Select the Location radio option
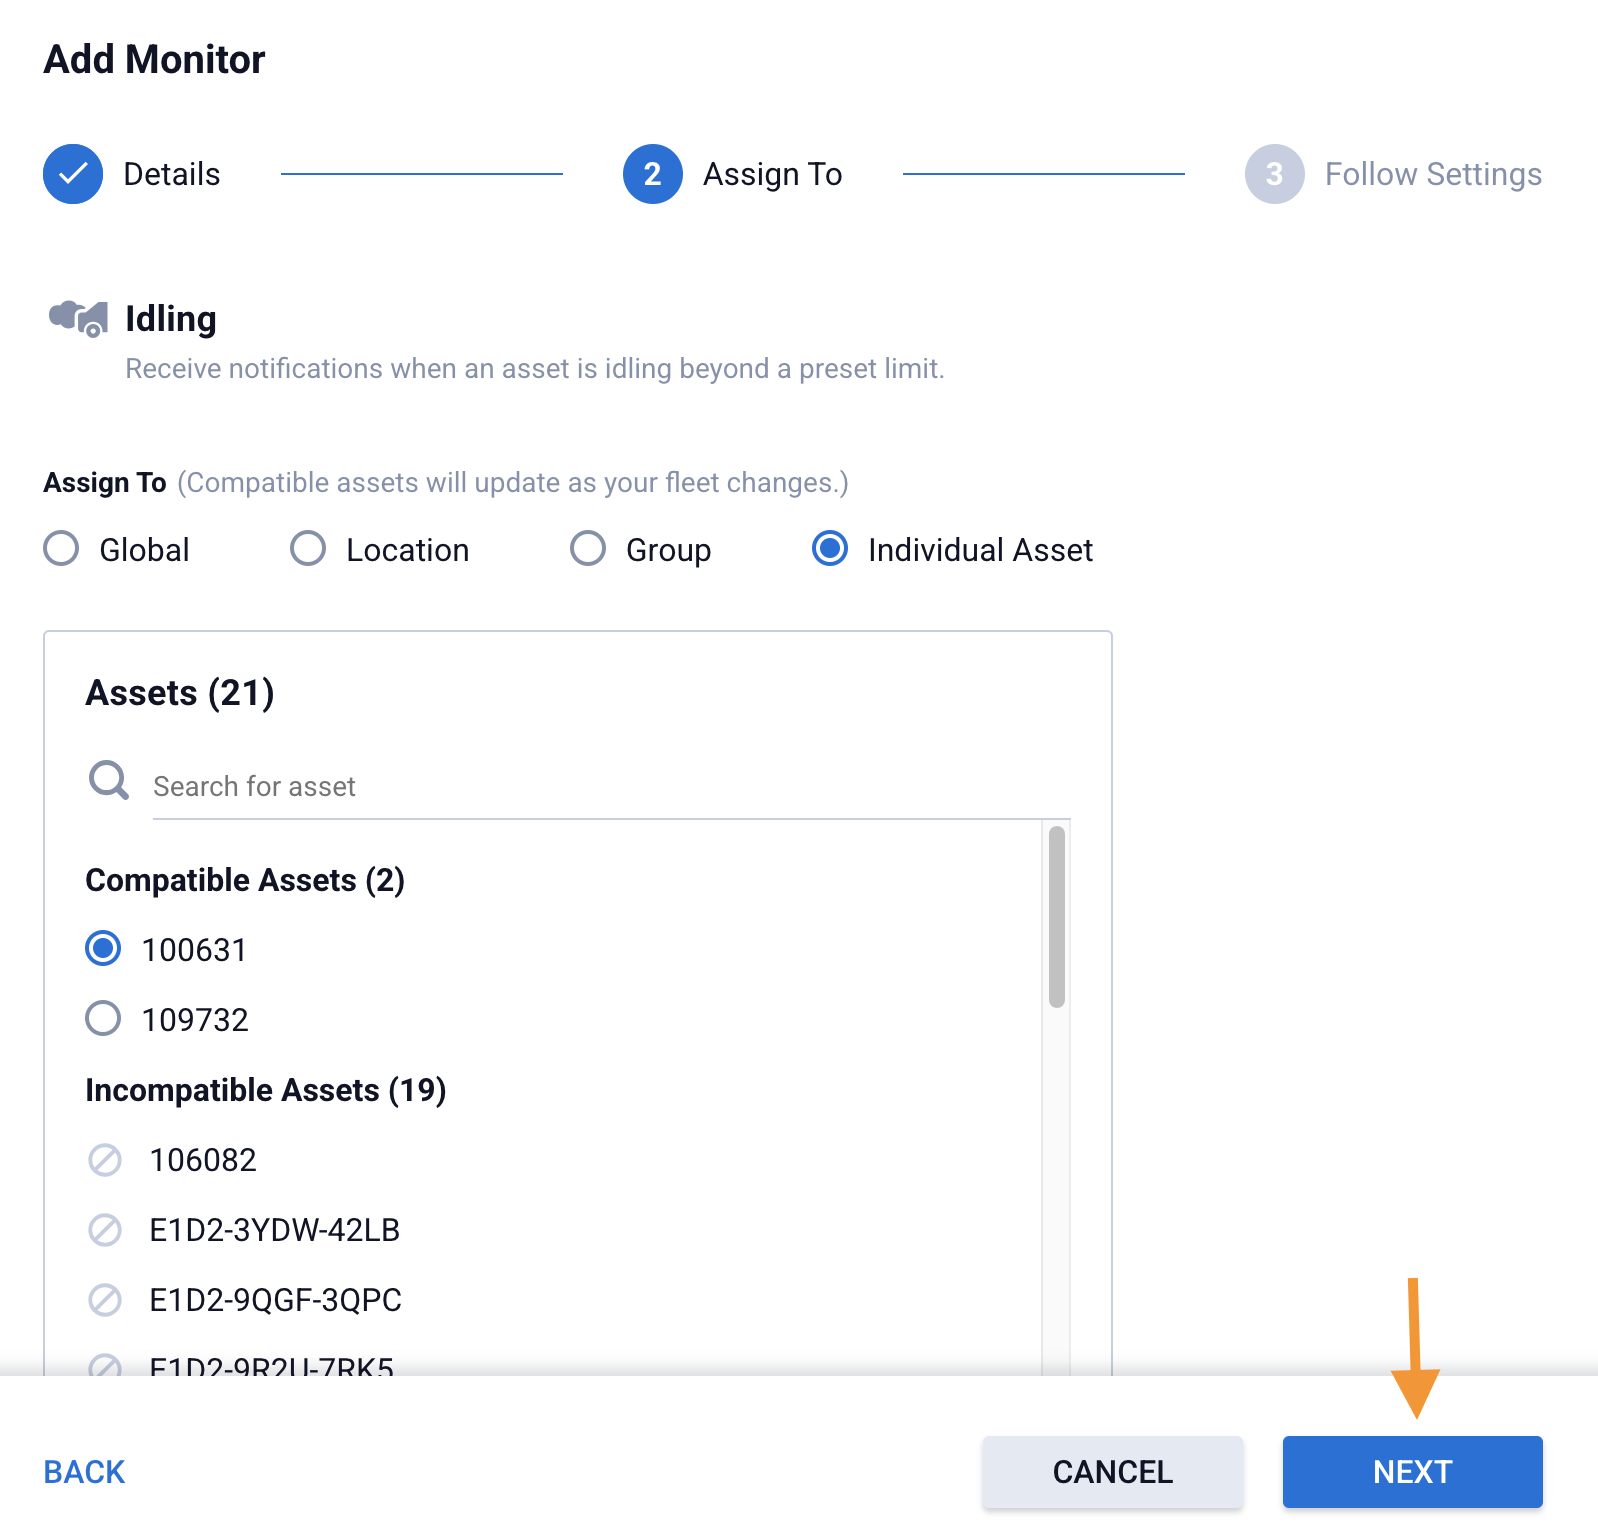 coord(308,549)
